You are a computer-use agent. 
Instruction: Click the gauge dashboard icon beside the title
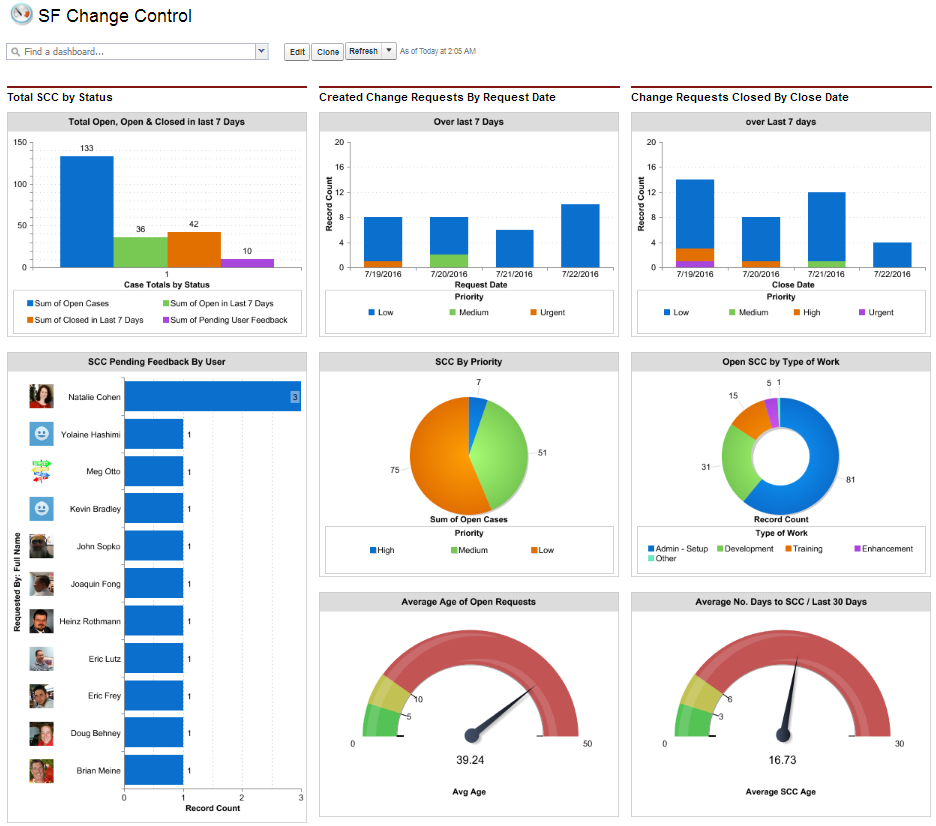tap(21, 16)
